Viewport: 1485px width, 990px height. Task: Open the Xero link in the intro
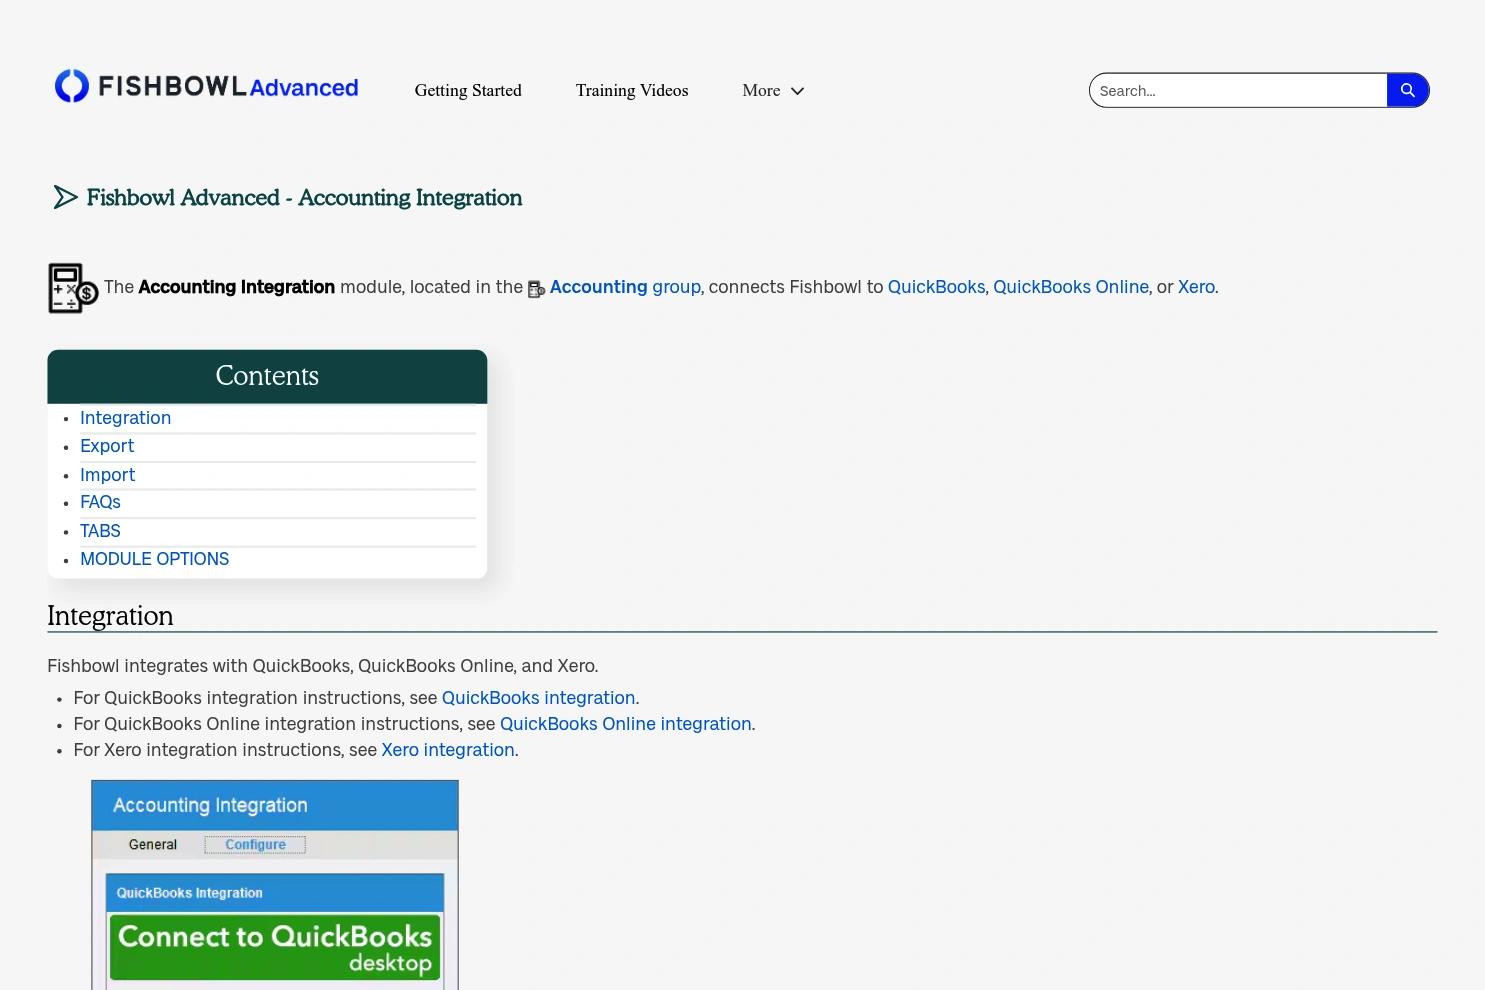coord(1196,287)
